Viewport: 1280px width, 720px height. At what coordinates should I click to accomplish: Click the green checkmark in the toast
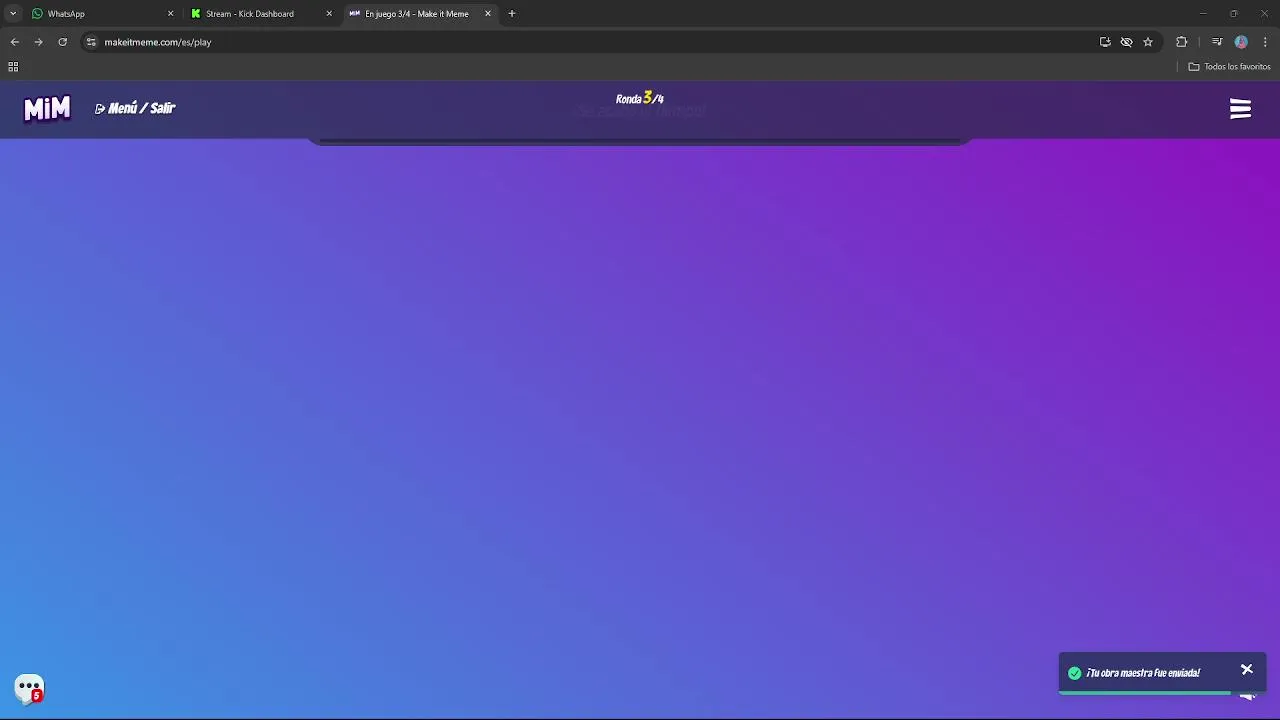point(1075,673)
